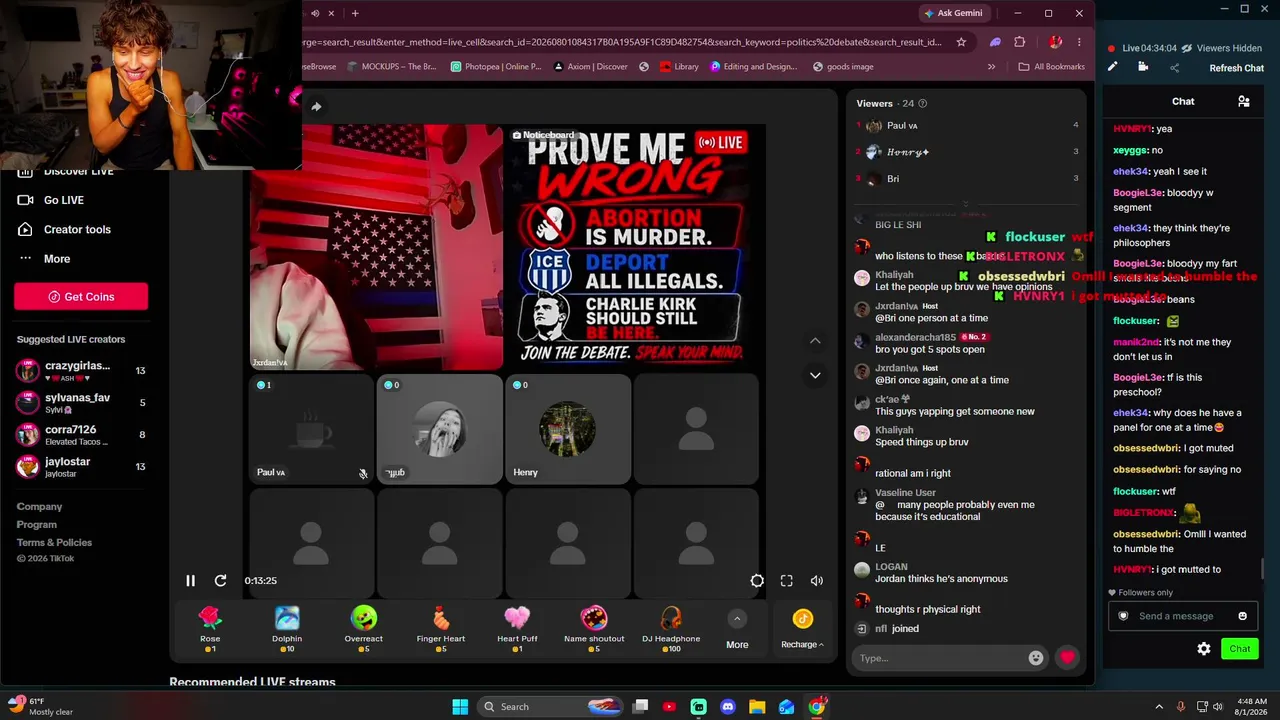Open the community members icon beside Chat
The width and height of the screenshot is (1280, 720).
click(x=1244, y=101)
